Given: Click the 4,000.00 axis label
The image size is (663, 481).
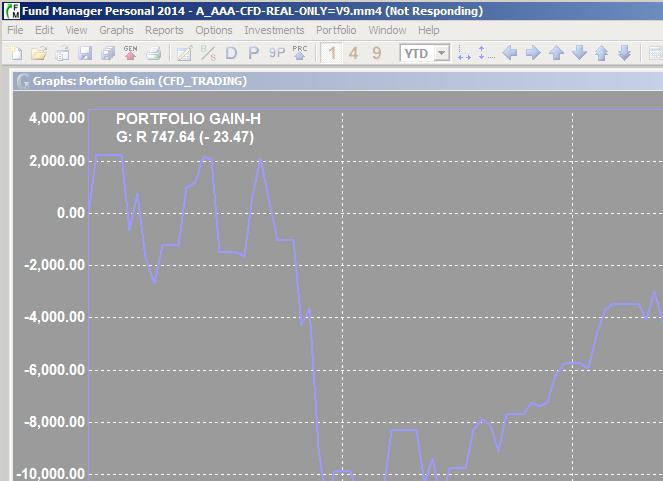Looking at the screenshot, I should [57, 118].
